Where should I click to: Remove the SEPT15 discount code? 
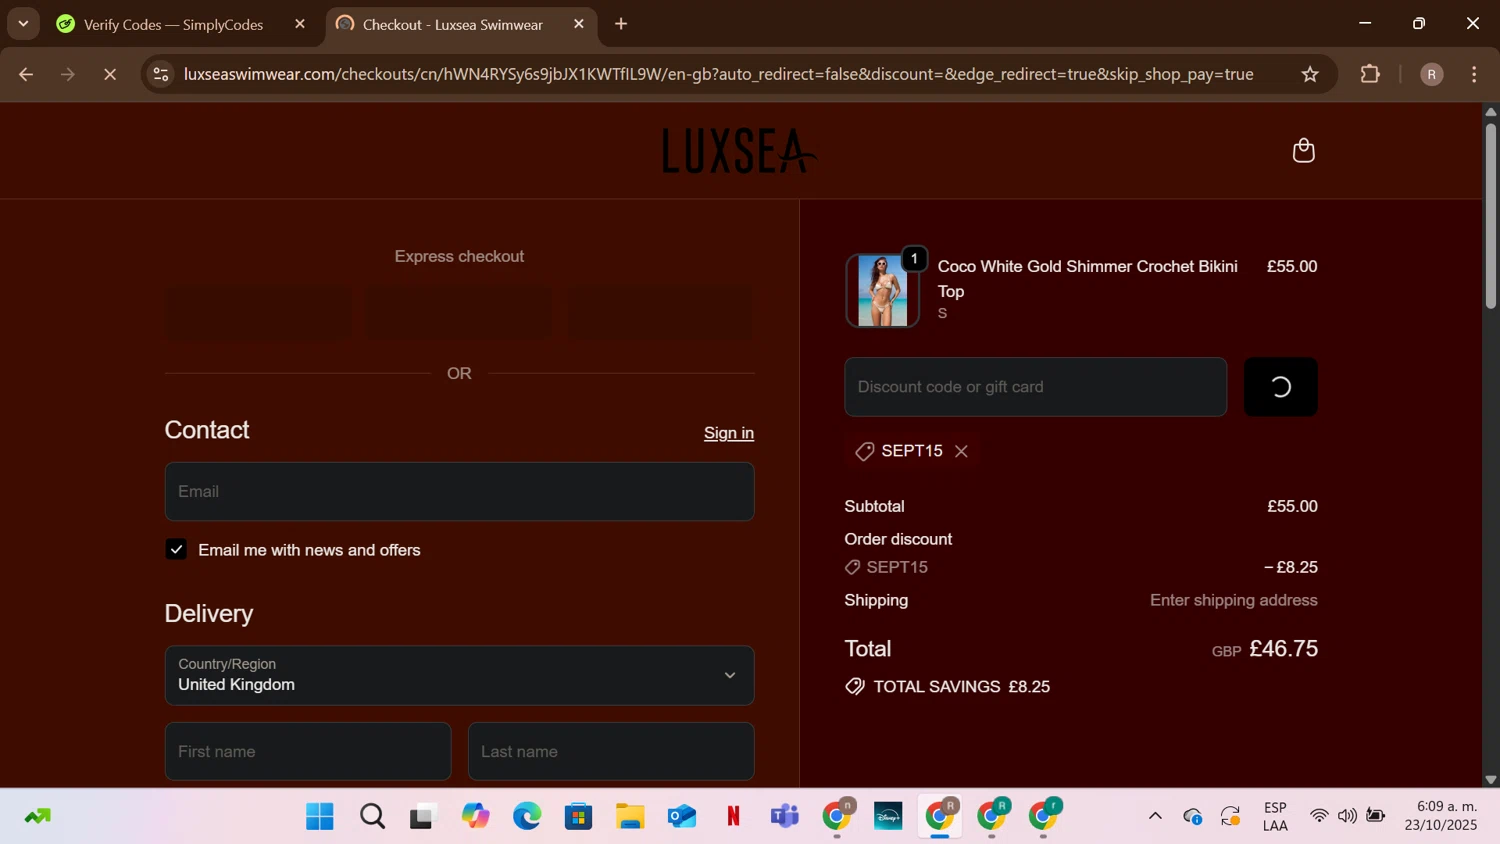pyautogui.click(x=961, y=452)
